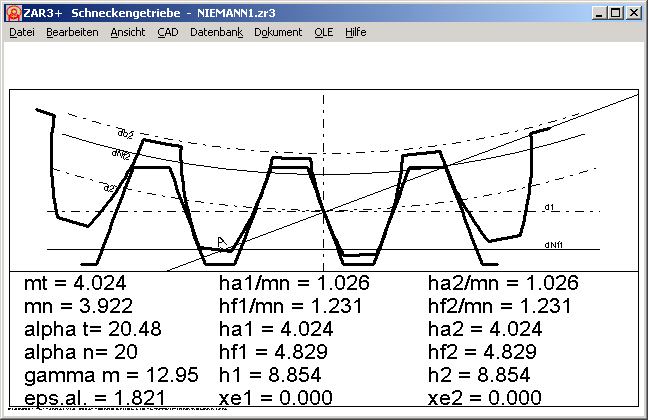Click the gamma m = 12.95 value
648x420 pixels.
[89, 375]
